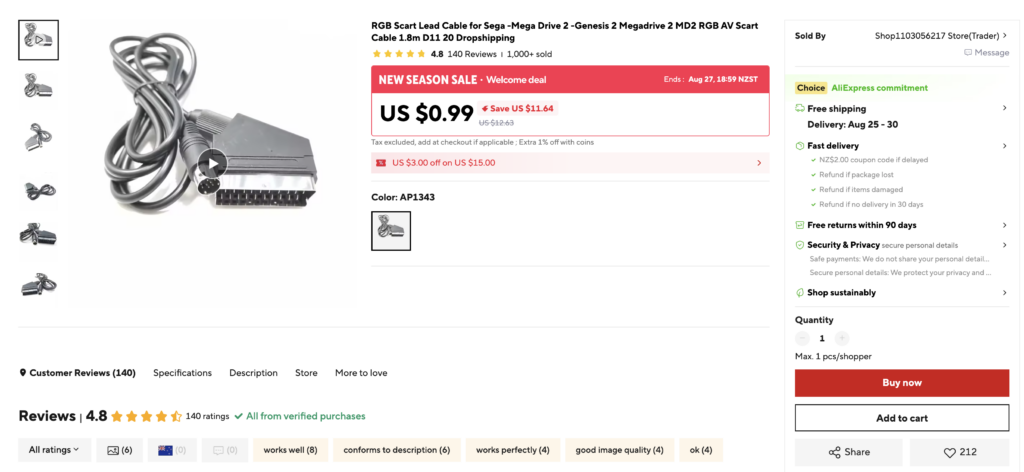Click the Add to cart button
The height and width of the screenshot is (472, 1024).
(x=902, y=418)
